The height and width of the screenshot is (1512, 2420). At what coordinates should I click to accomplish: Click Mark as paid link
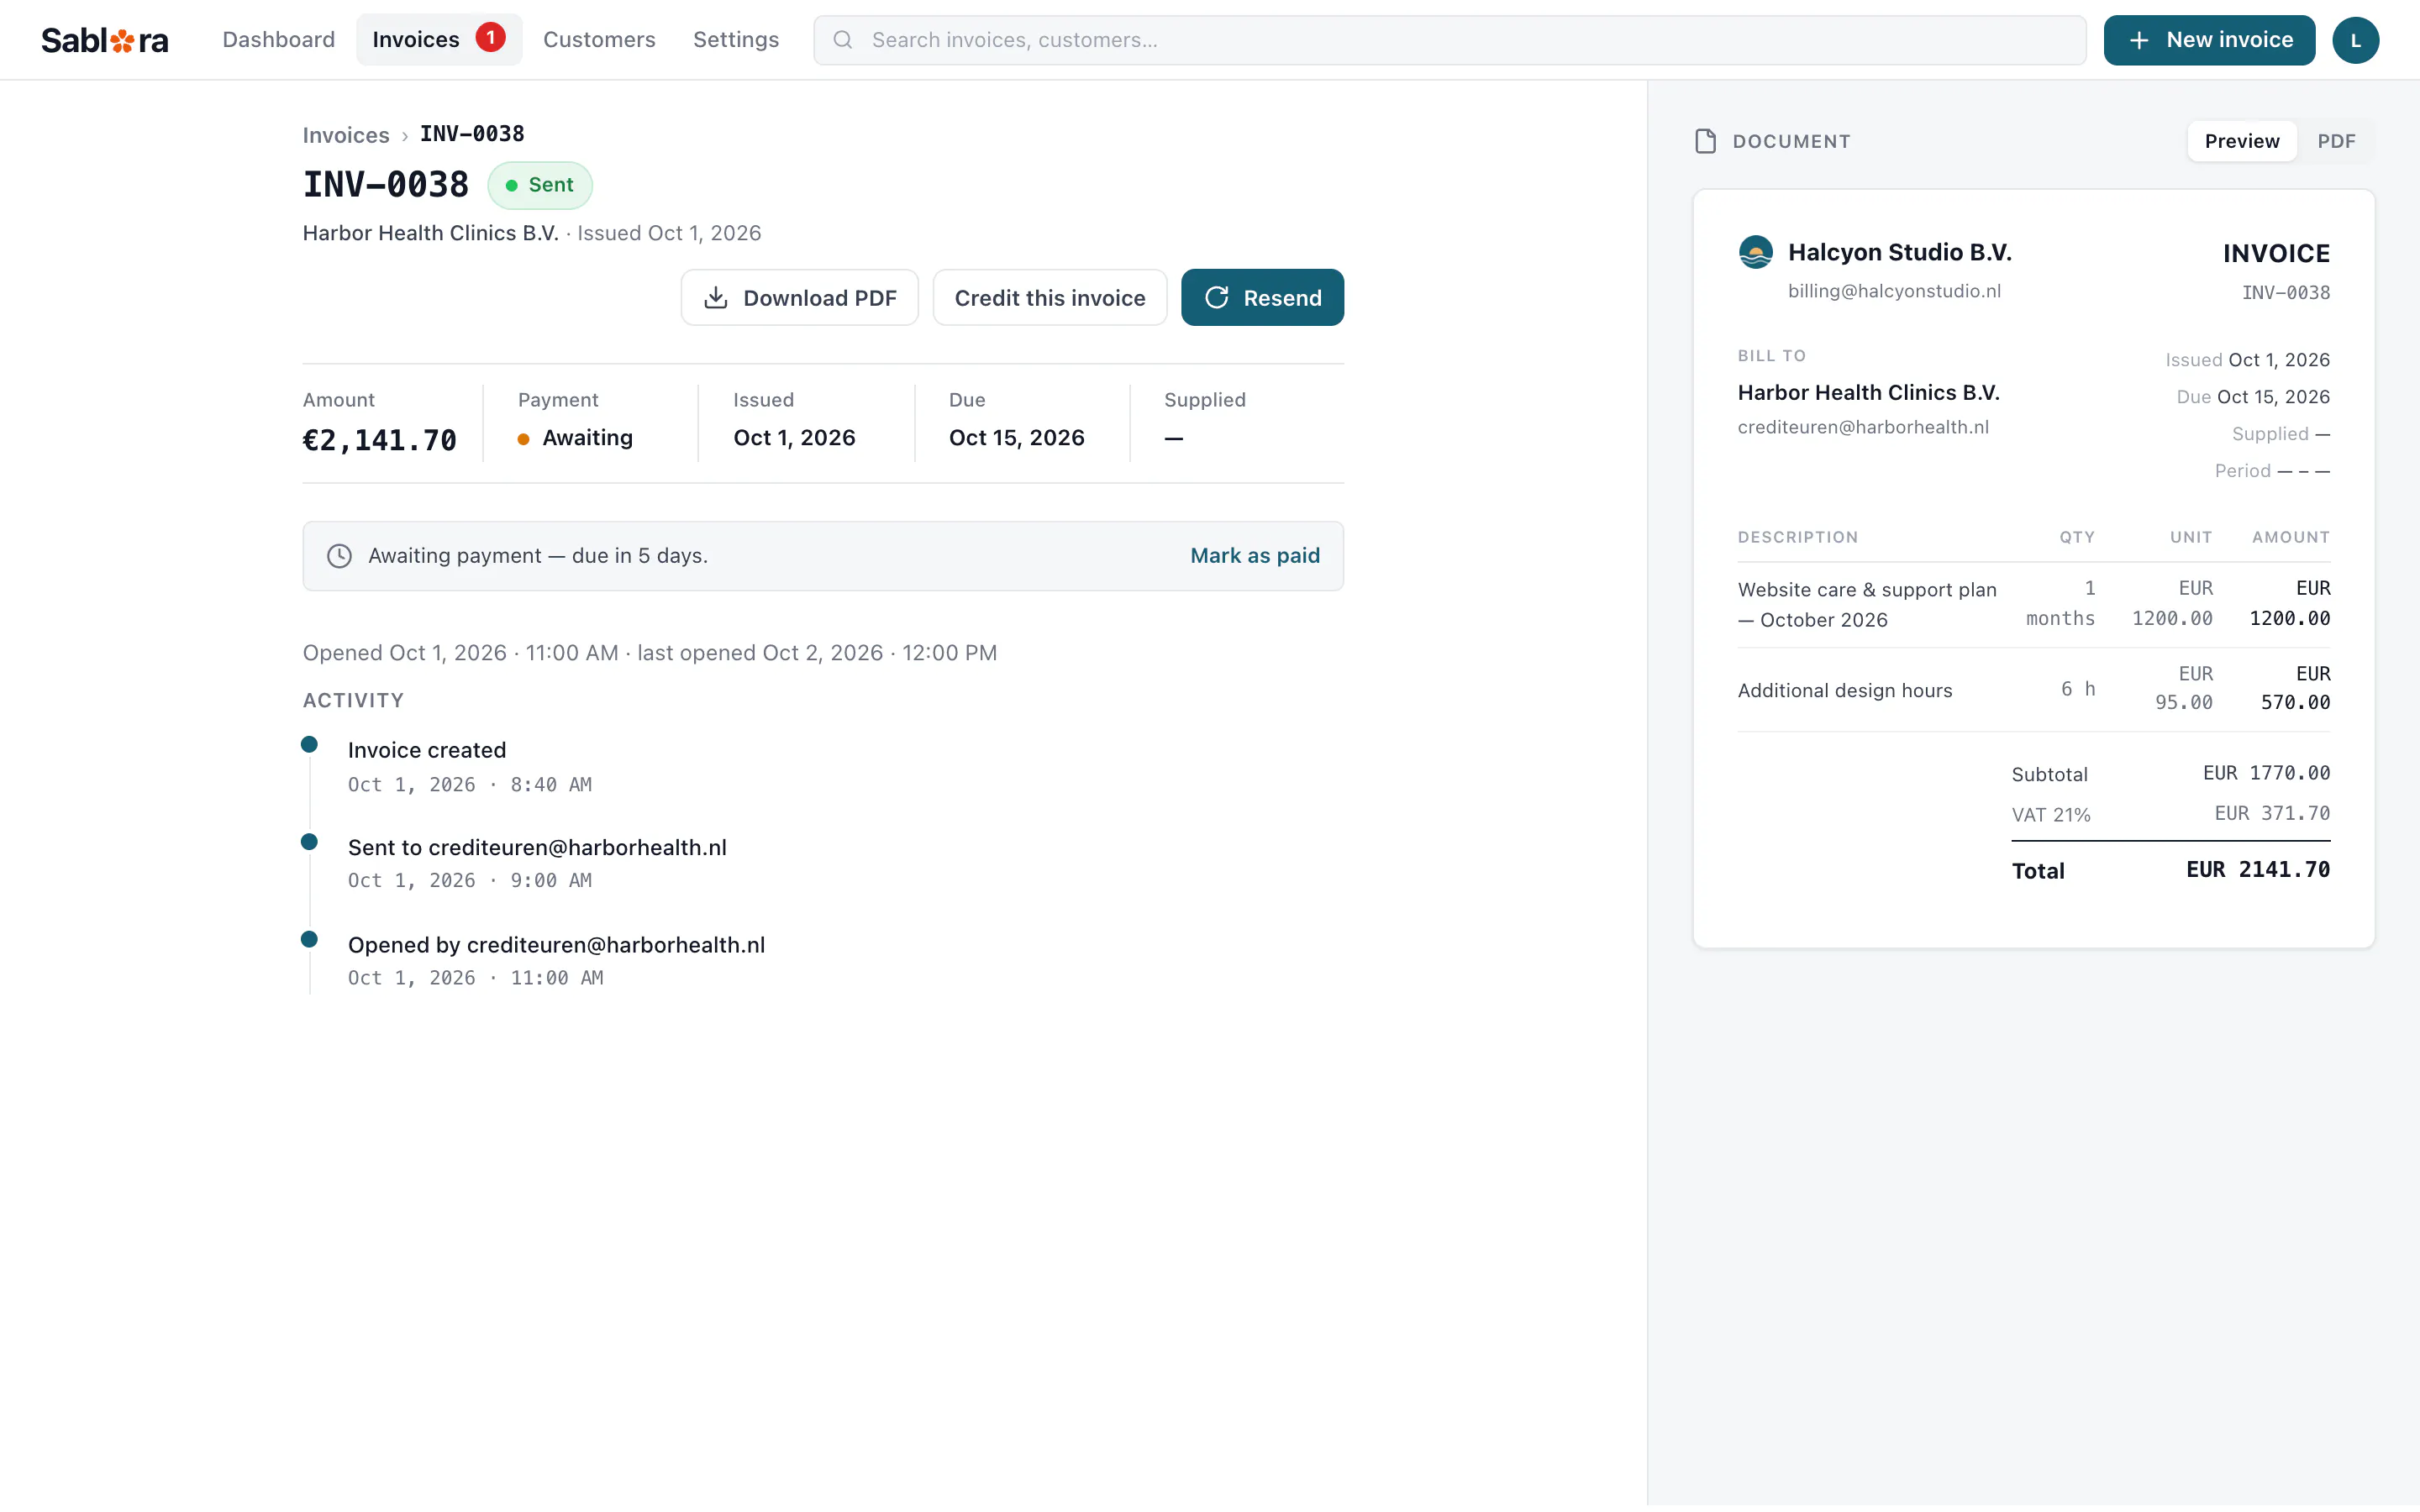[1254, 556]
